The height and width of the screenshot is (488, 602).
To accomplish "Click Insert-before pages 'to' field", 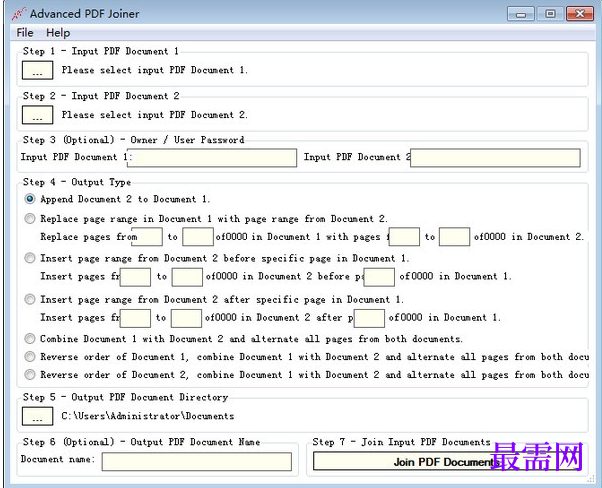I will tap(187, 277).
